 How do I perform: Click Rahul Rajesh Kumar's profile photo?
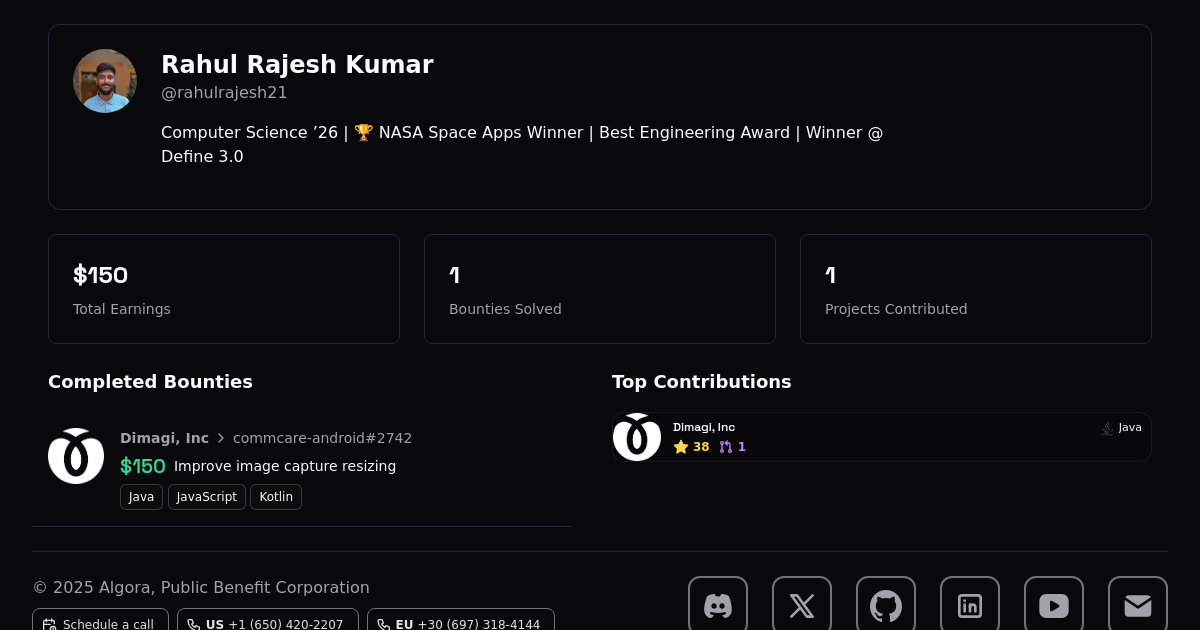(104, 80)
